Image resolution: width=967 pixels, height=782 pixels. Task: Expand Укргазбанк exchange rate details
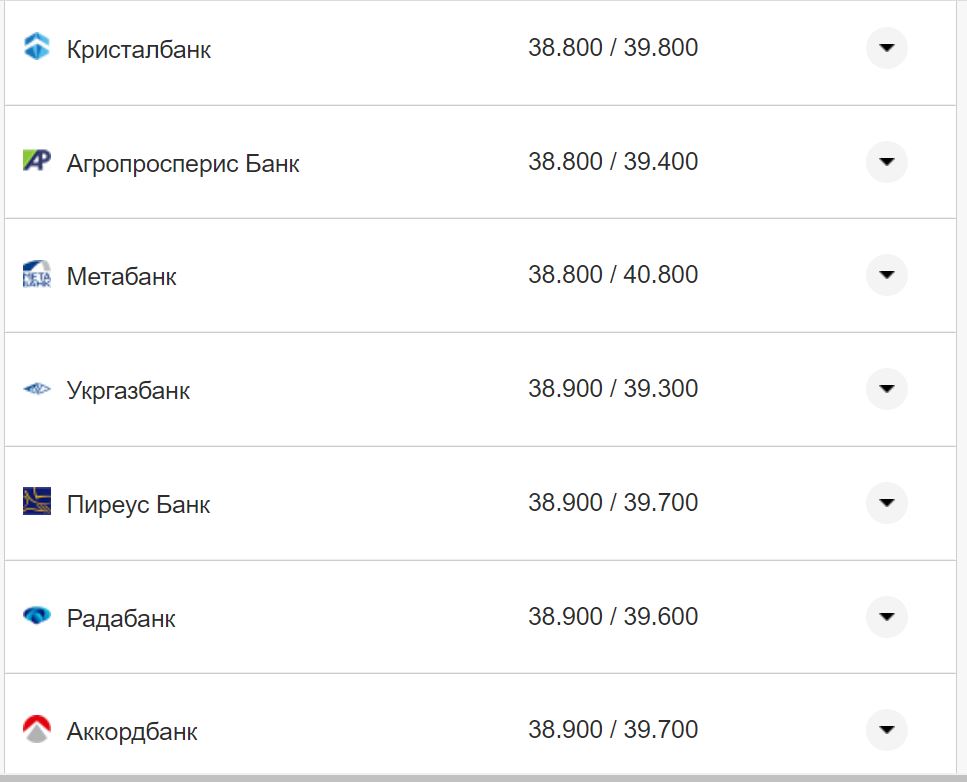[886, 389]
